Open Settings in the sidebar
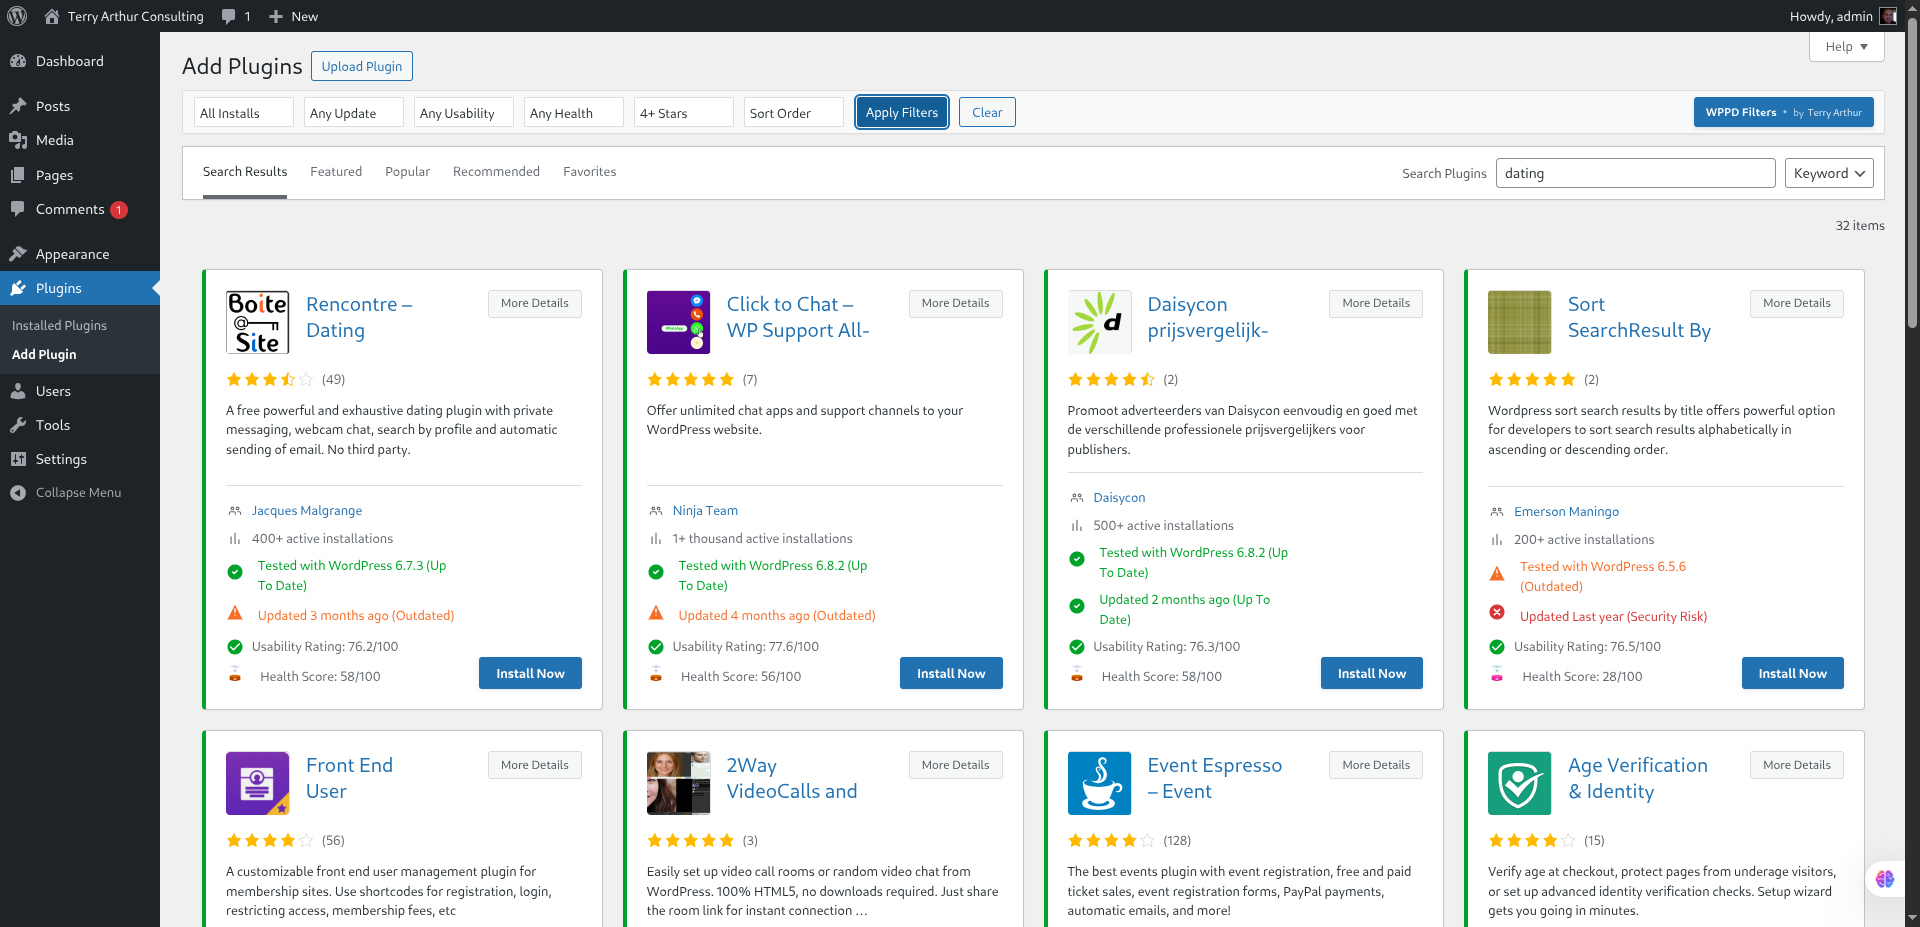 (x=80, y=459)
